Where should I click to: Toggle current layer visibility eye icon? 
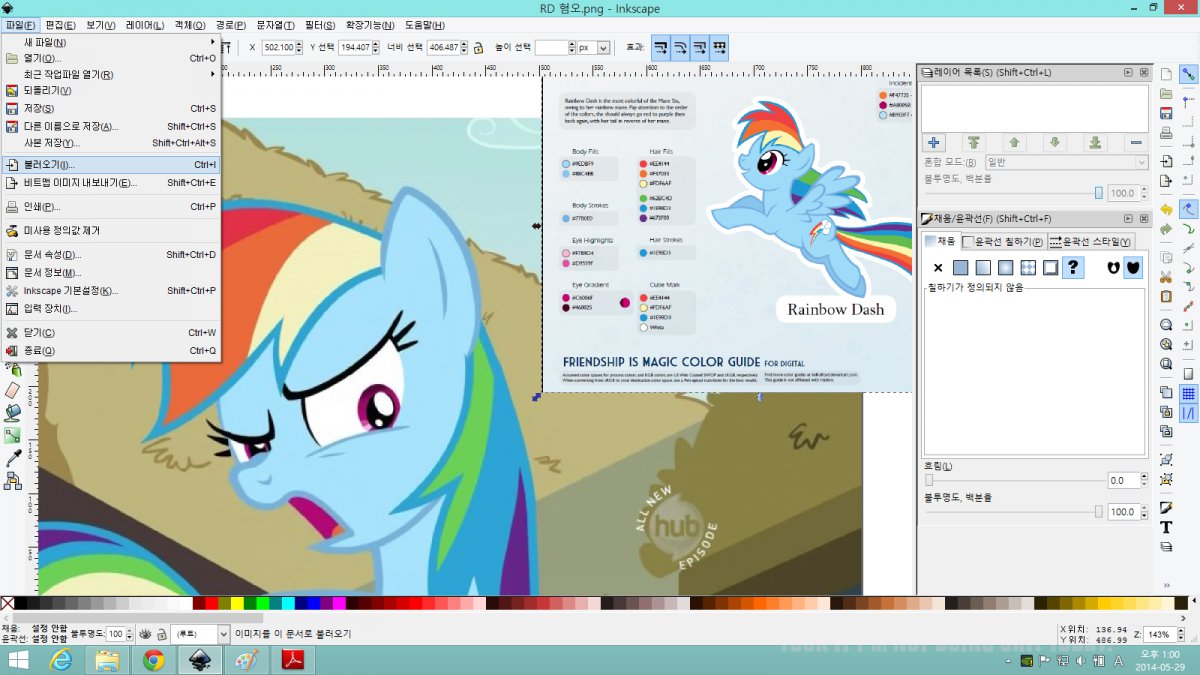[x=145, y=634]
